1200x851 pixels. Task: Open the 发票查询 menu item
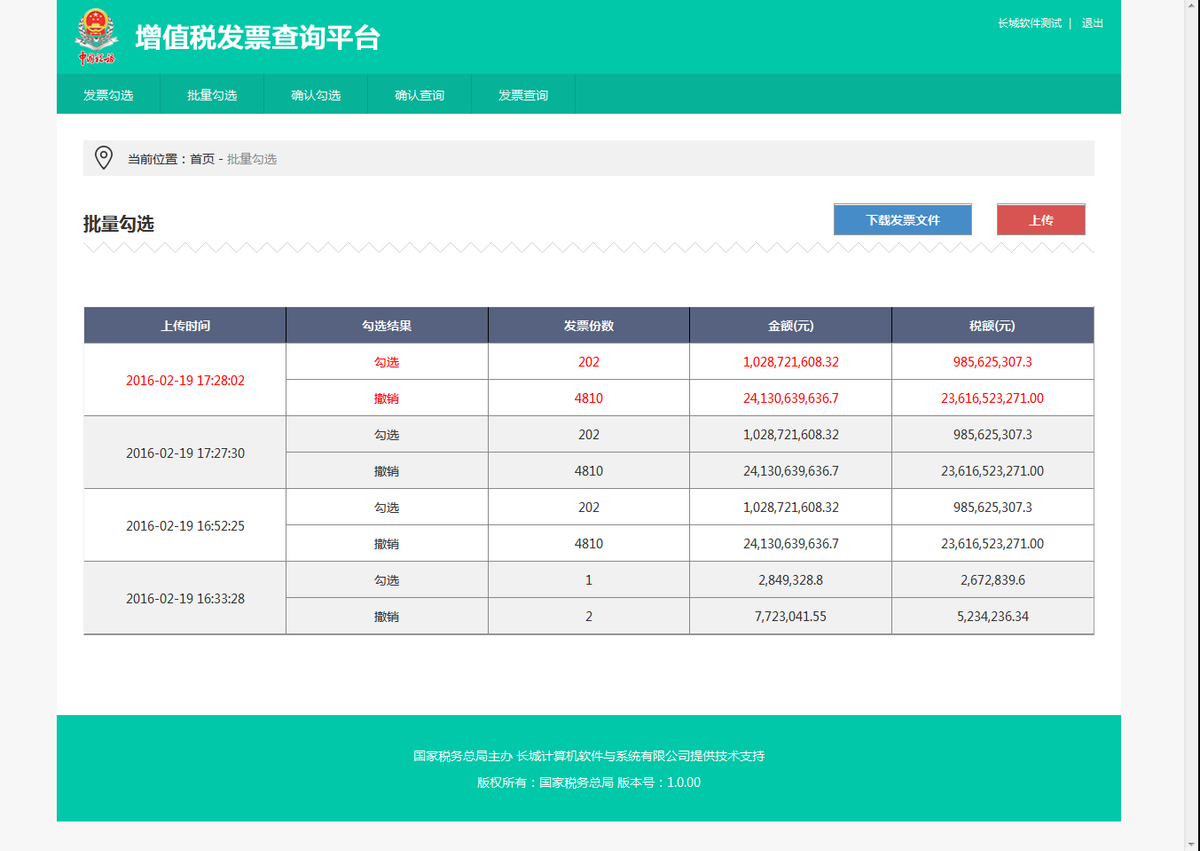pyautogui.click(x=522, y=94)
